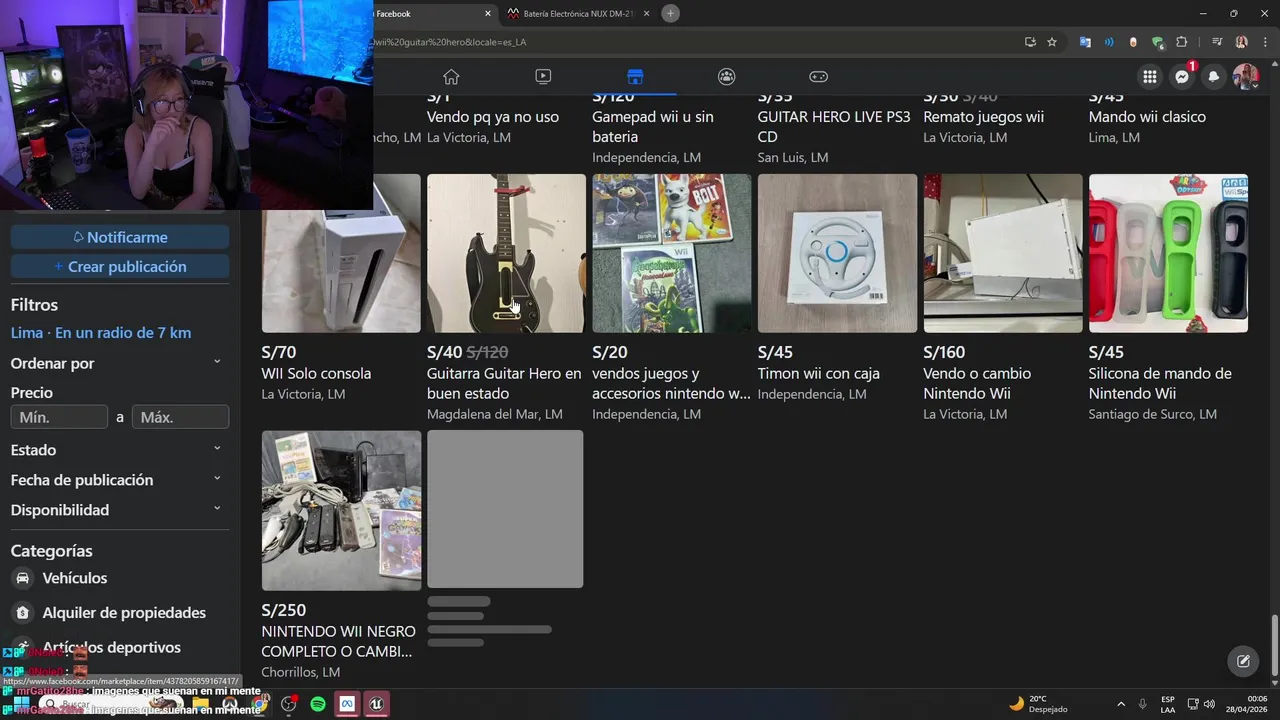Viewport: 1280px width, 720px height.
Task: Open the Extensions puzzle icon
Action: point(1182,42)
